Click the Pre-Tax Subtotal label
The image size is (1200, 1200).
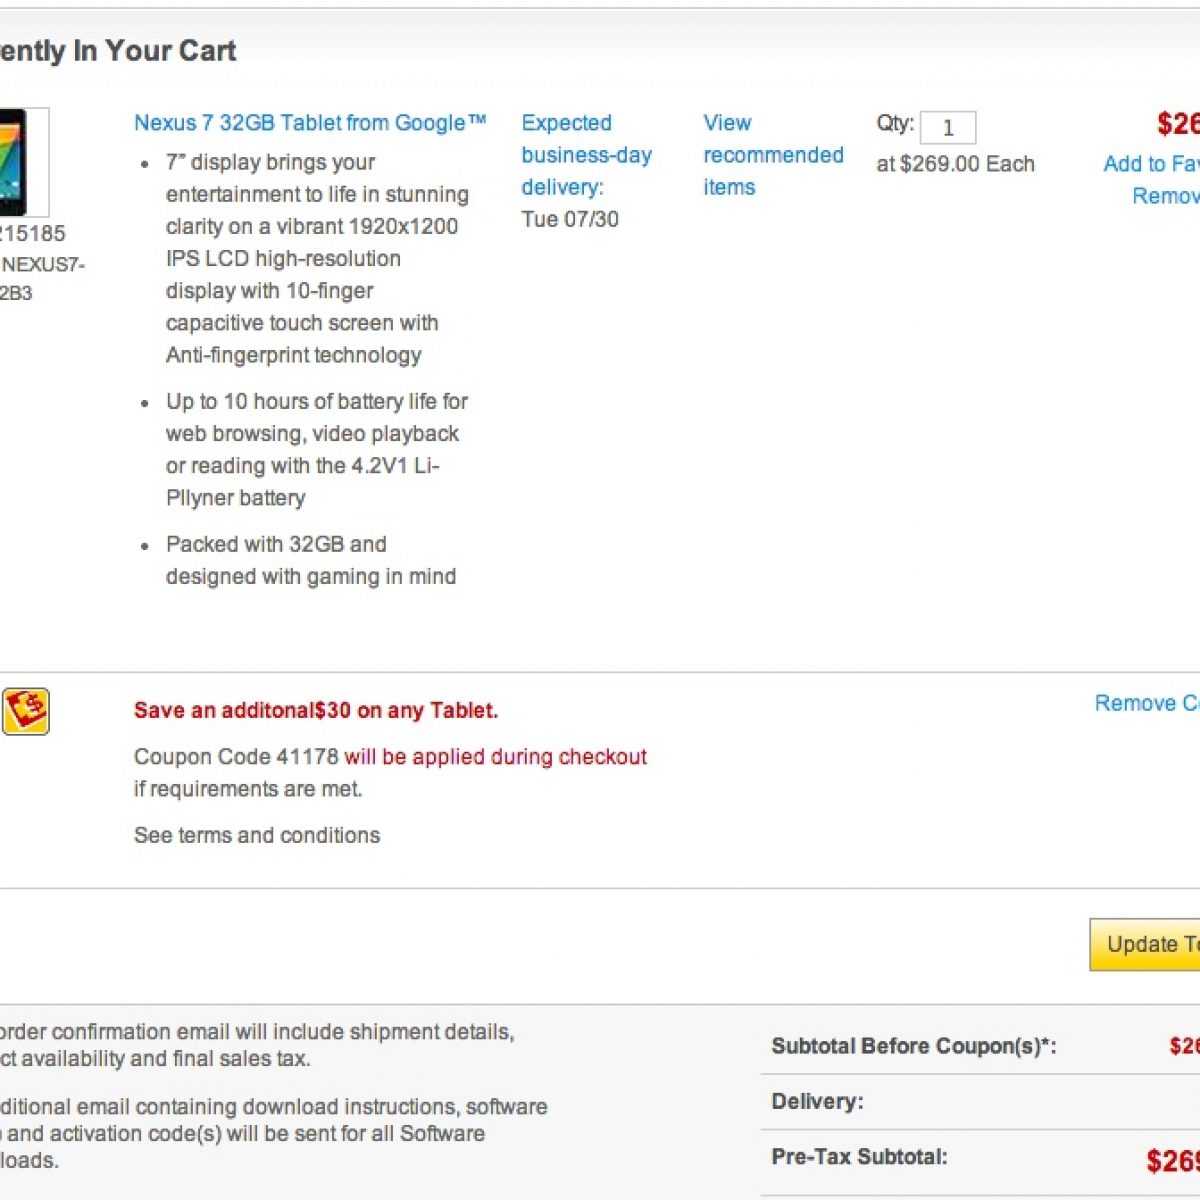point(859,1157)
